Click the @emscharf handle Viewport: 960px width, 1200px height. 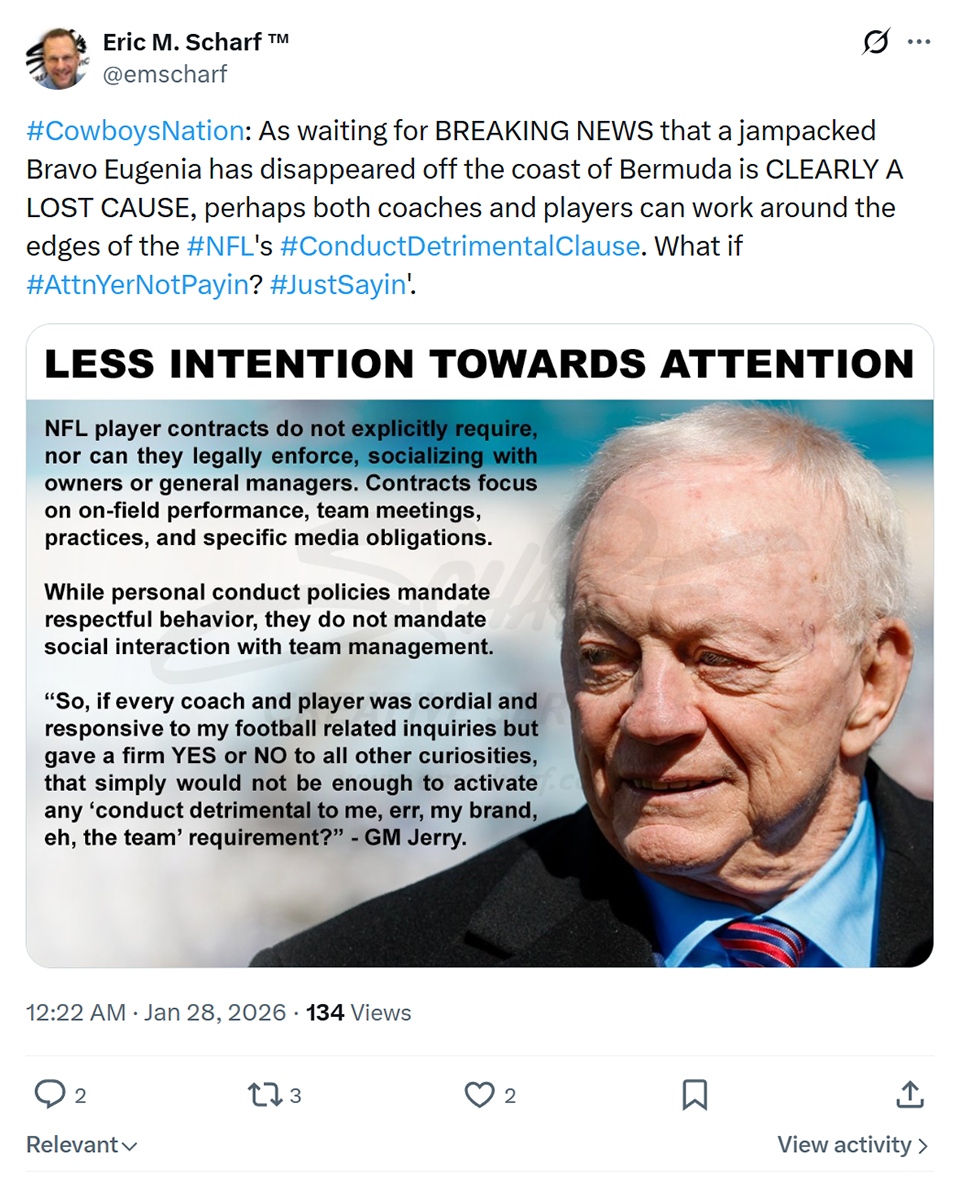click(165, 74)
